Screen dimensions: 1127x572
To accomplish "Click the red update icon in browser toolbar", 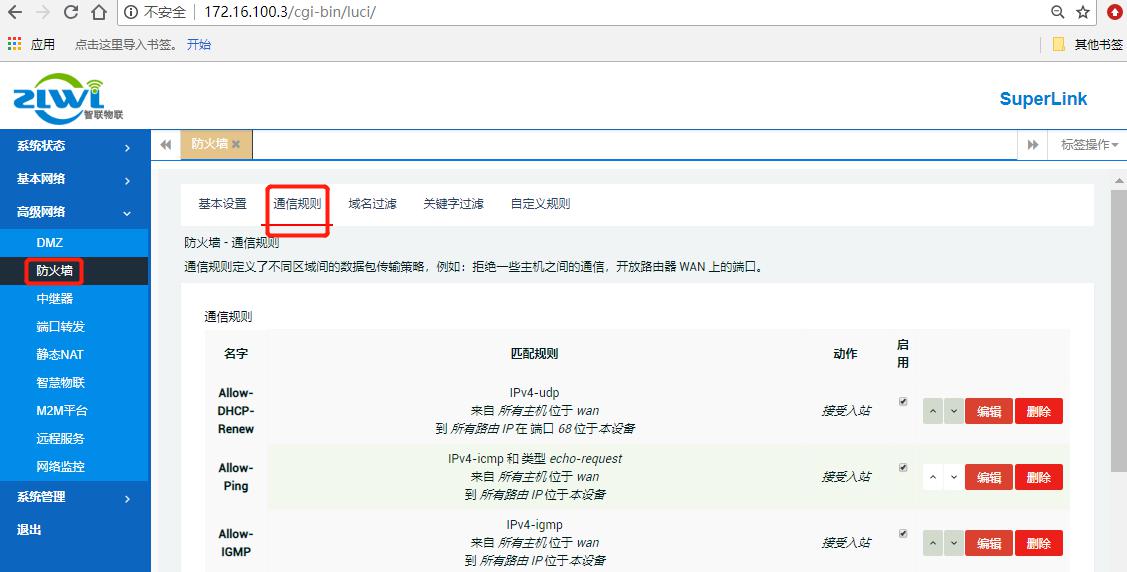I will point(1114,12).
